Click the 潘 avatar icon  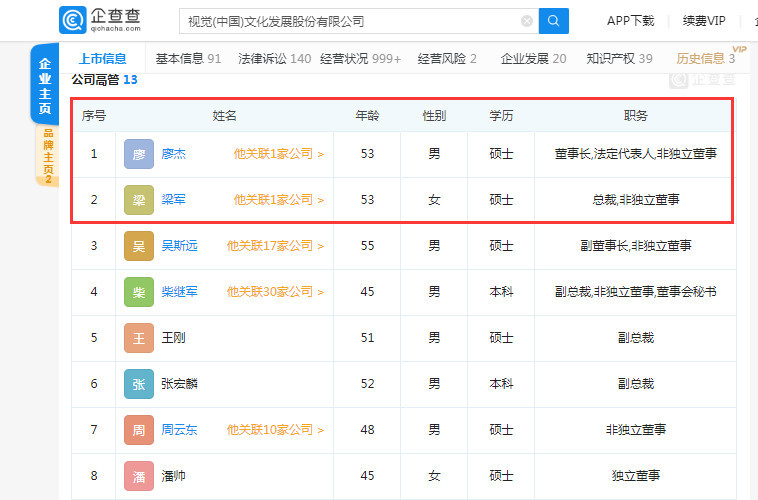coord(139,476)
